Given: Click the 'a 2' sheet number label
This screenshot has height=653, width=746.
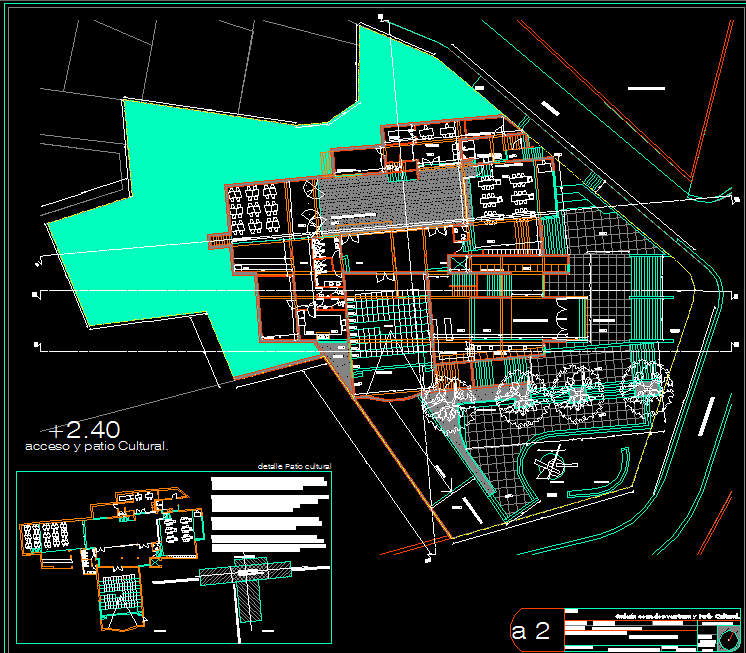Looking at the screenshot, I should click(x=530, y=631).
